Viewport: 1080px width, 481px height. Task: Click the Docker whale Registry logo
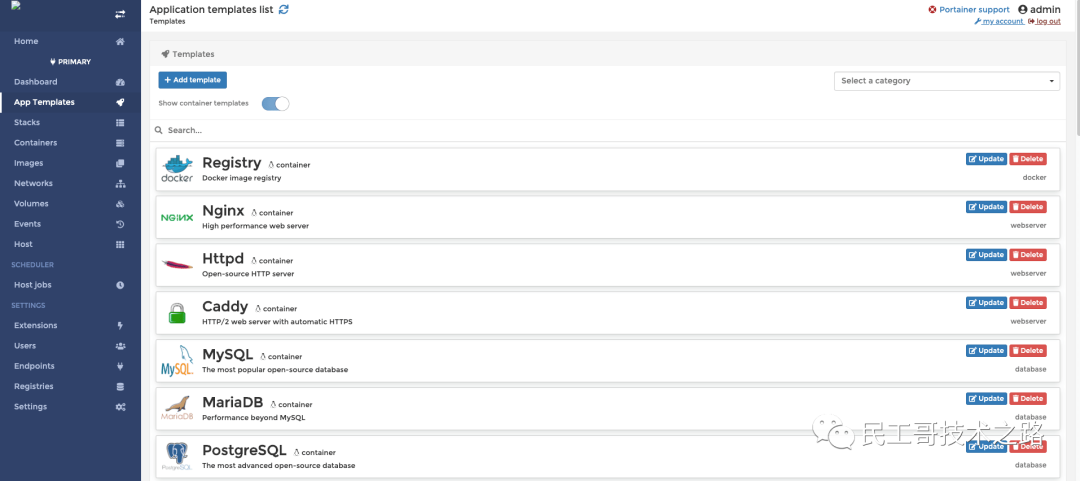177,169
